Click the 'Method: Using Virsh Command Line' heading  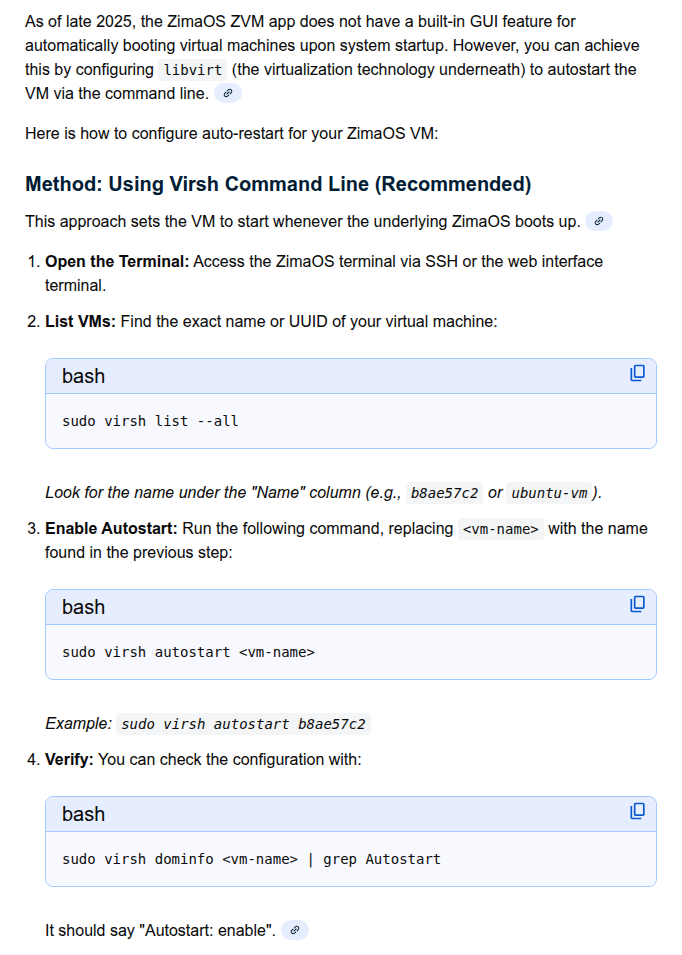(278, 184)
